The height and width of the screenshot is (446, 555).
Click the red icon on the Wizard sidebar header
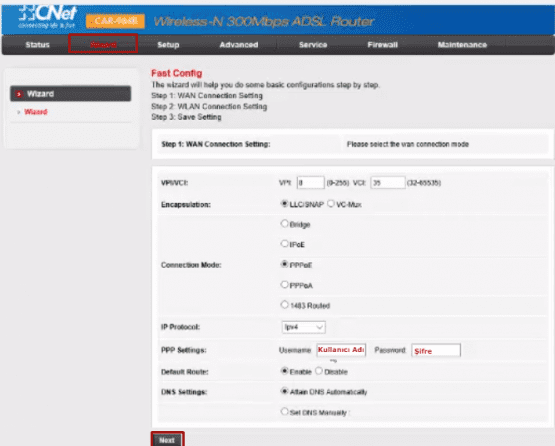[x=19, y=94]
